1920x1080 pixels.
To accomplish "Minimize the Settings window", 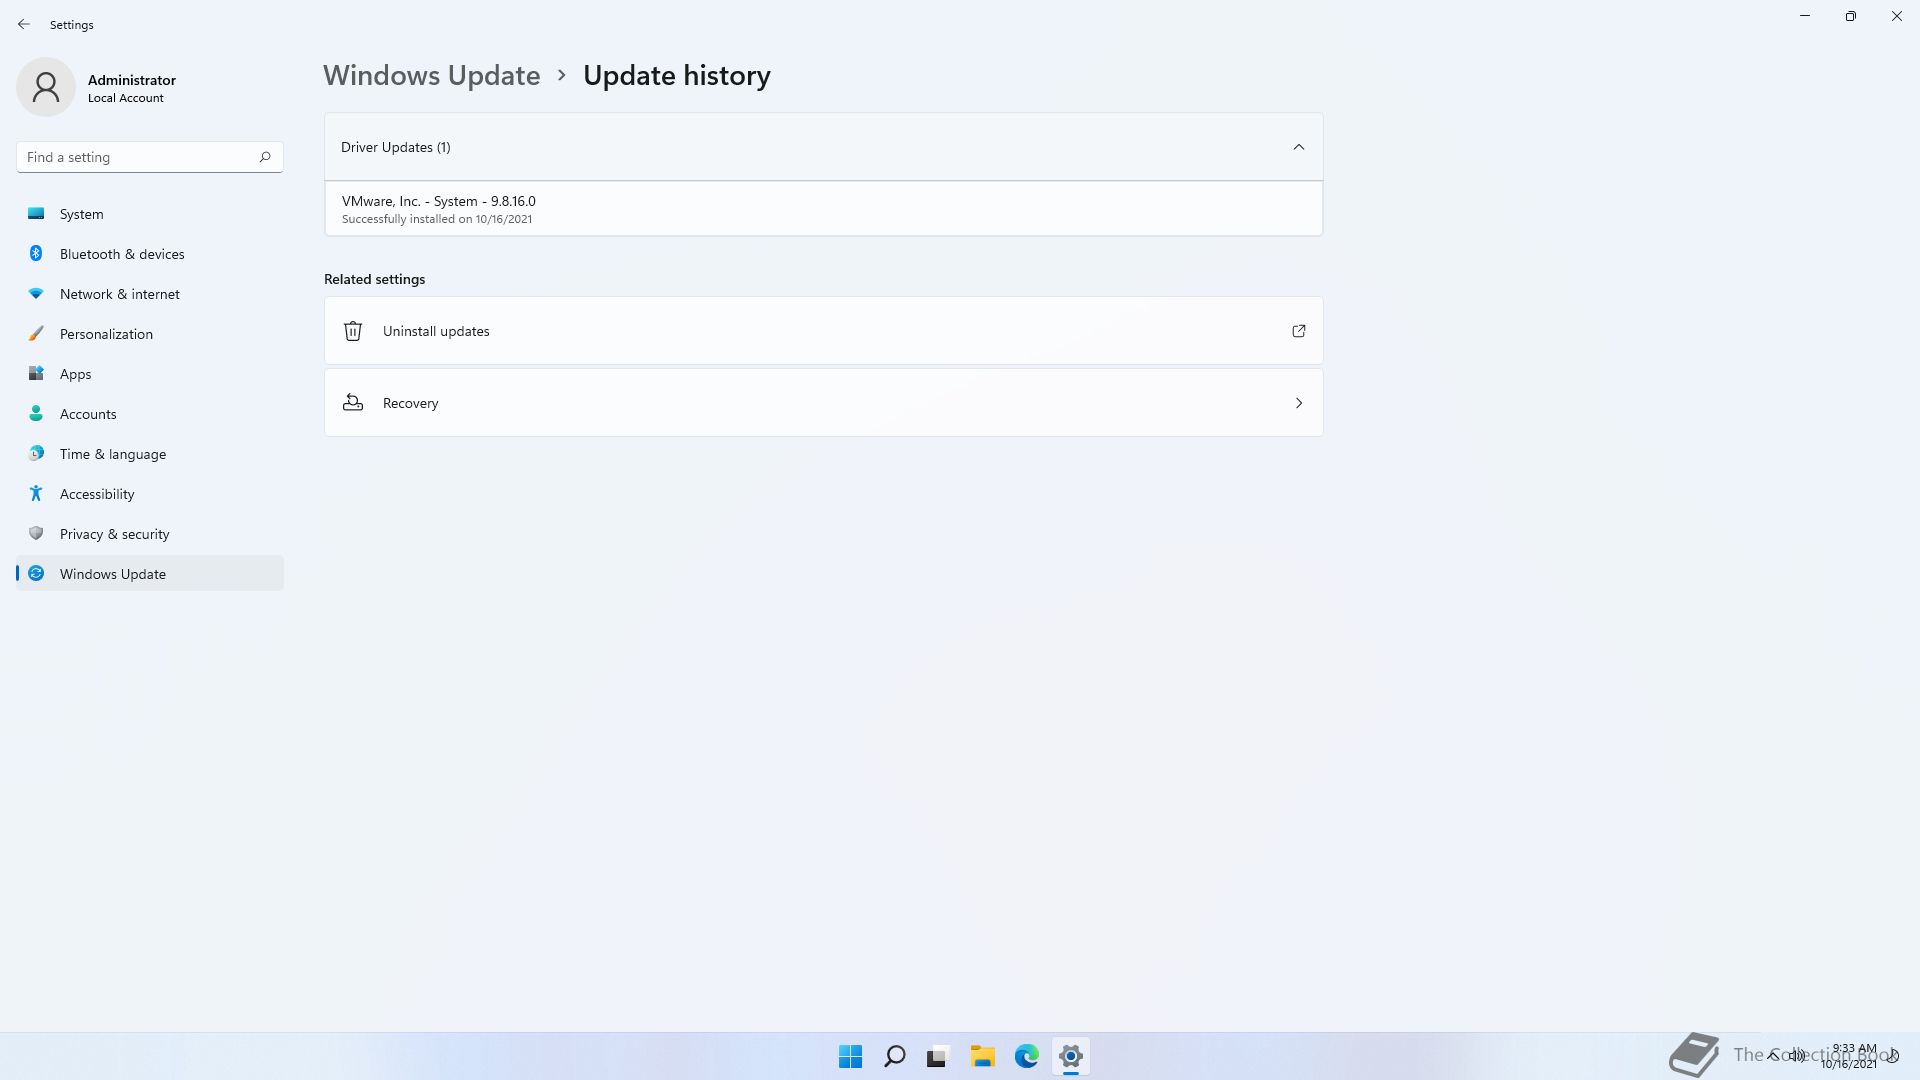I will 1805,16.
